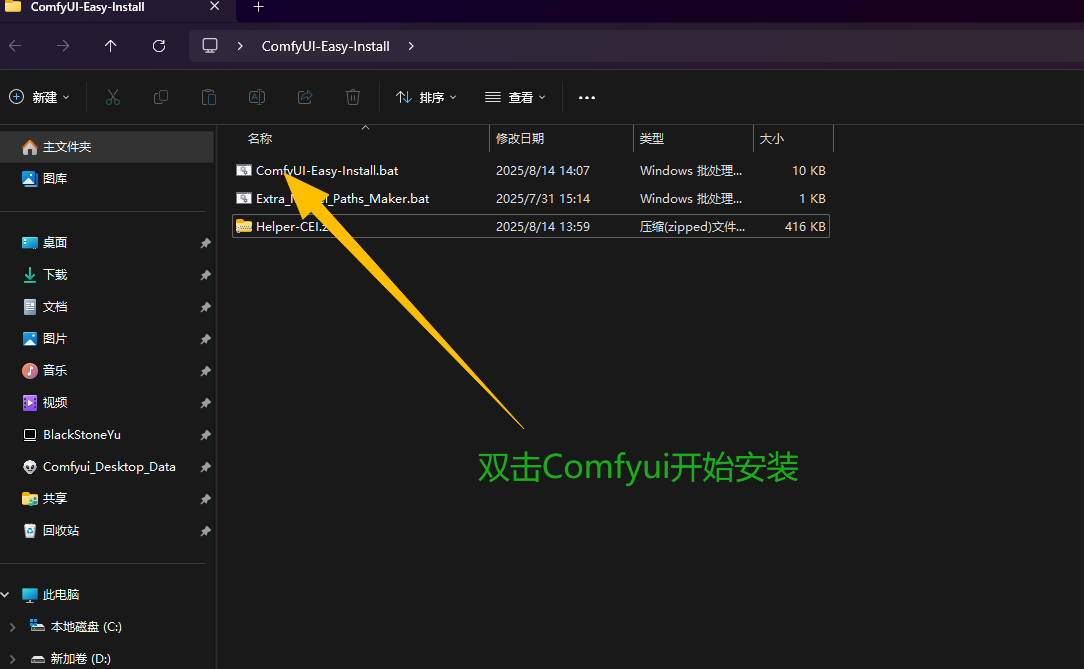Viewport: 1084px width, 669px height.
Task: Click the Rename icon in toolbar
Action: coord(257,97)
